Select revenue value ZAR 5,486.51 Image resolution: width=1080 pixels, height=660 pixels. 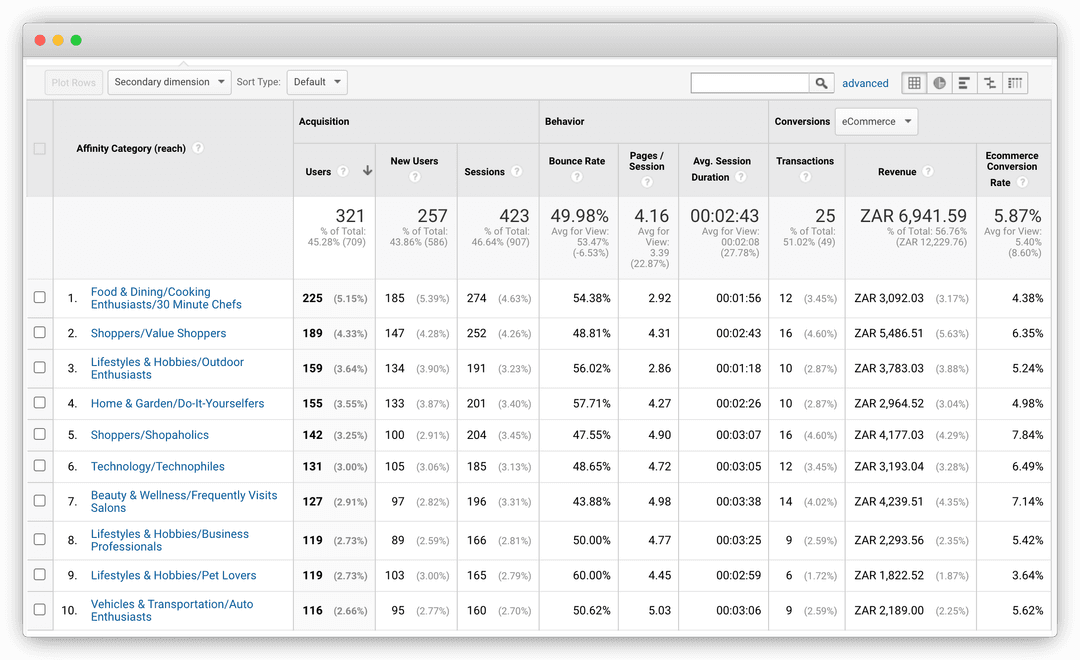click(x=889, y=333)
